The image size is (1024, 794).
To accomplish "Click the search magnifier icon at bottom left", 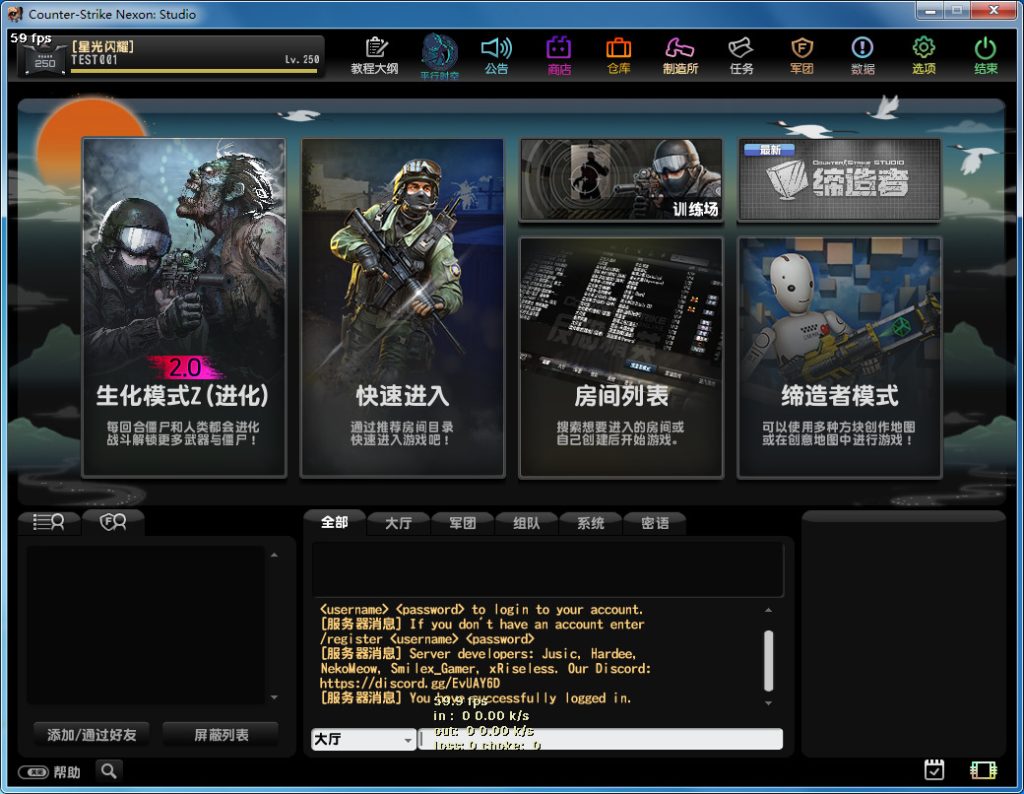I will [x=108, y=771].
